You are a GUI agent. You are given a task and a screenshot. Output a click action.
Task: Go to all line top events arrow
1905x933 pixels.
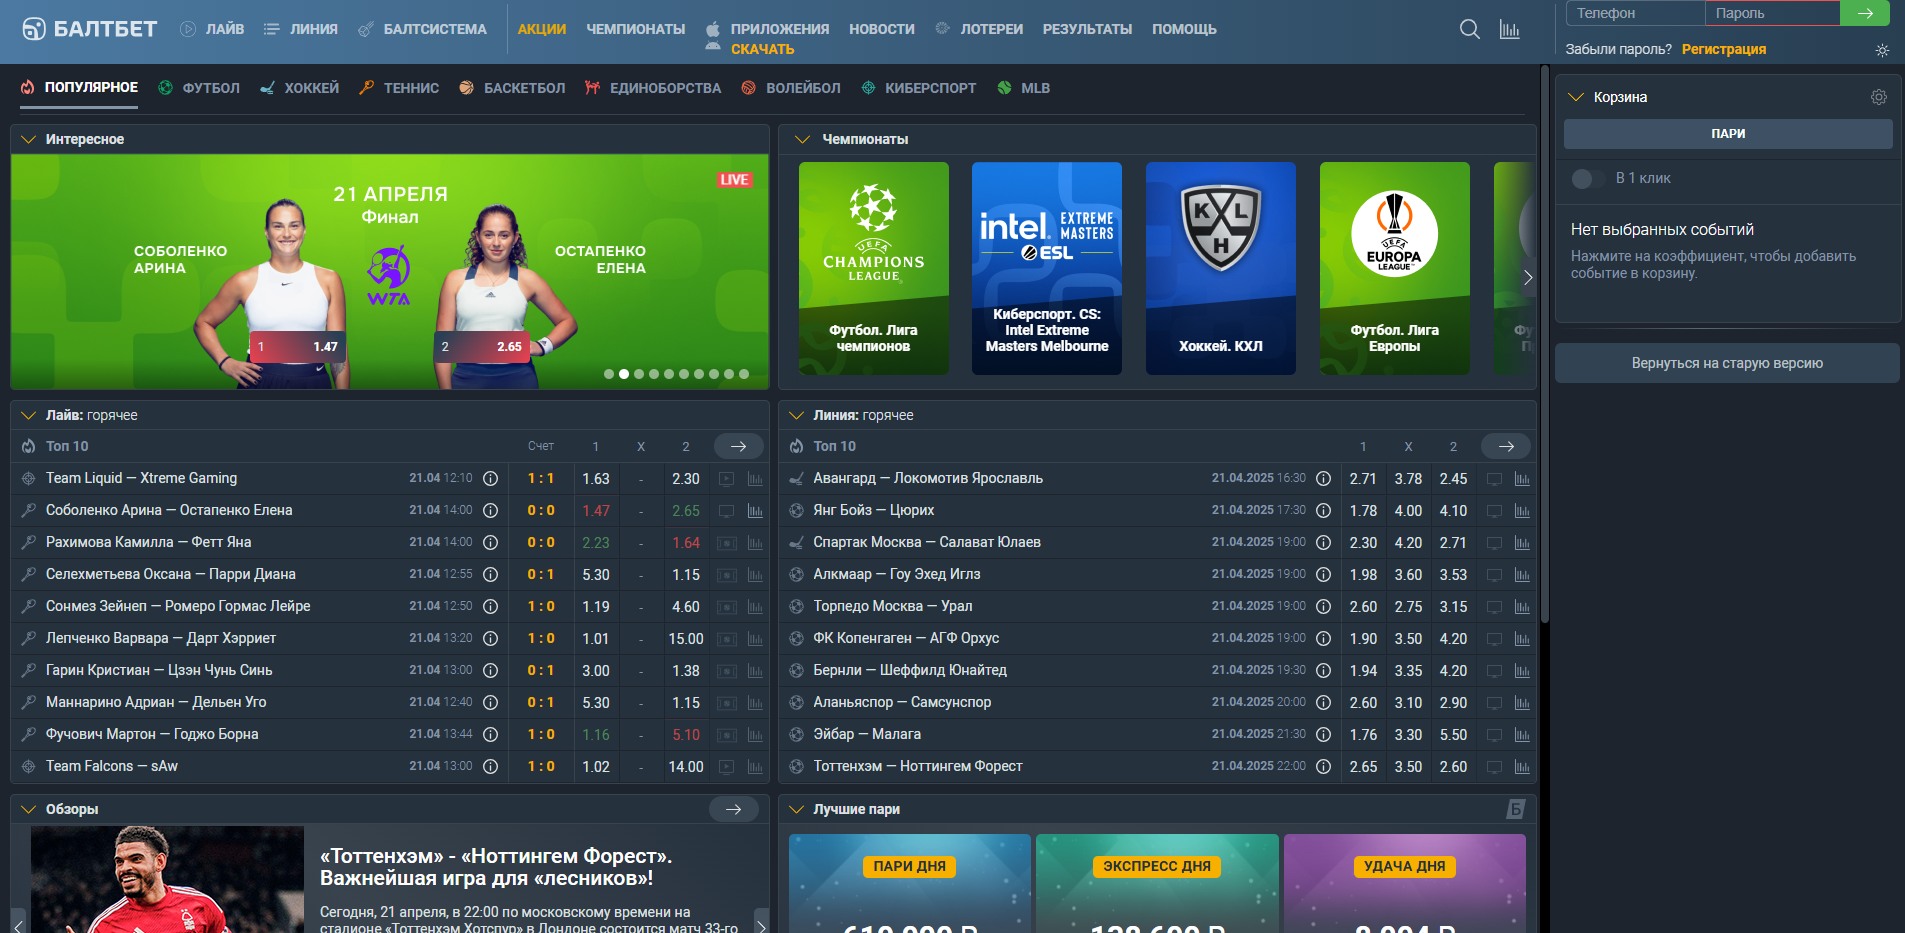1506,446
